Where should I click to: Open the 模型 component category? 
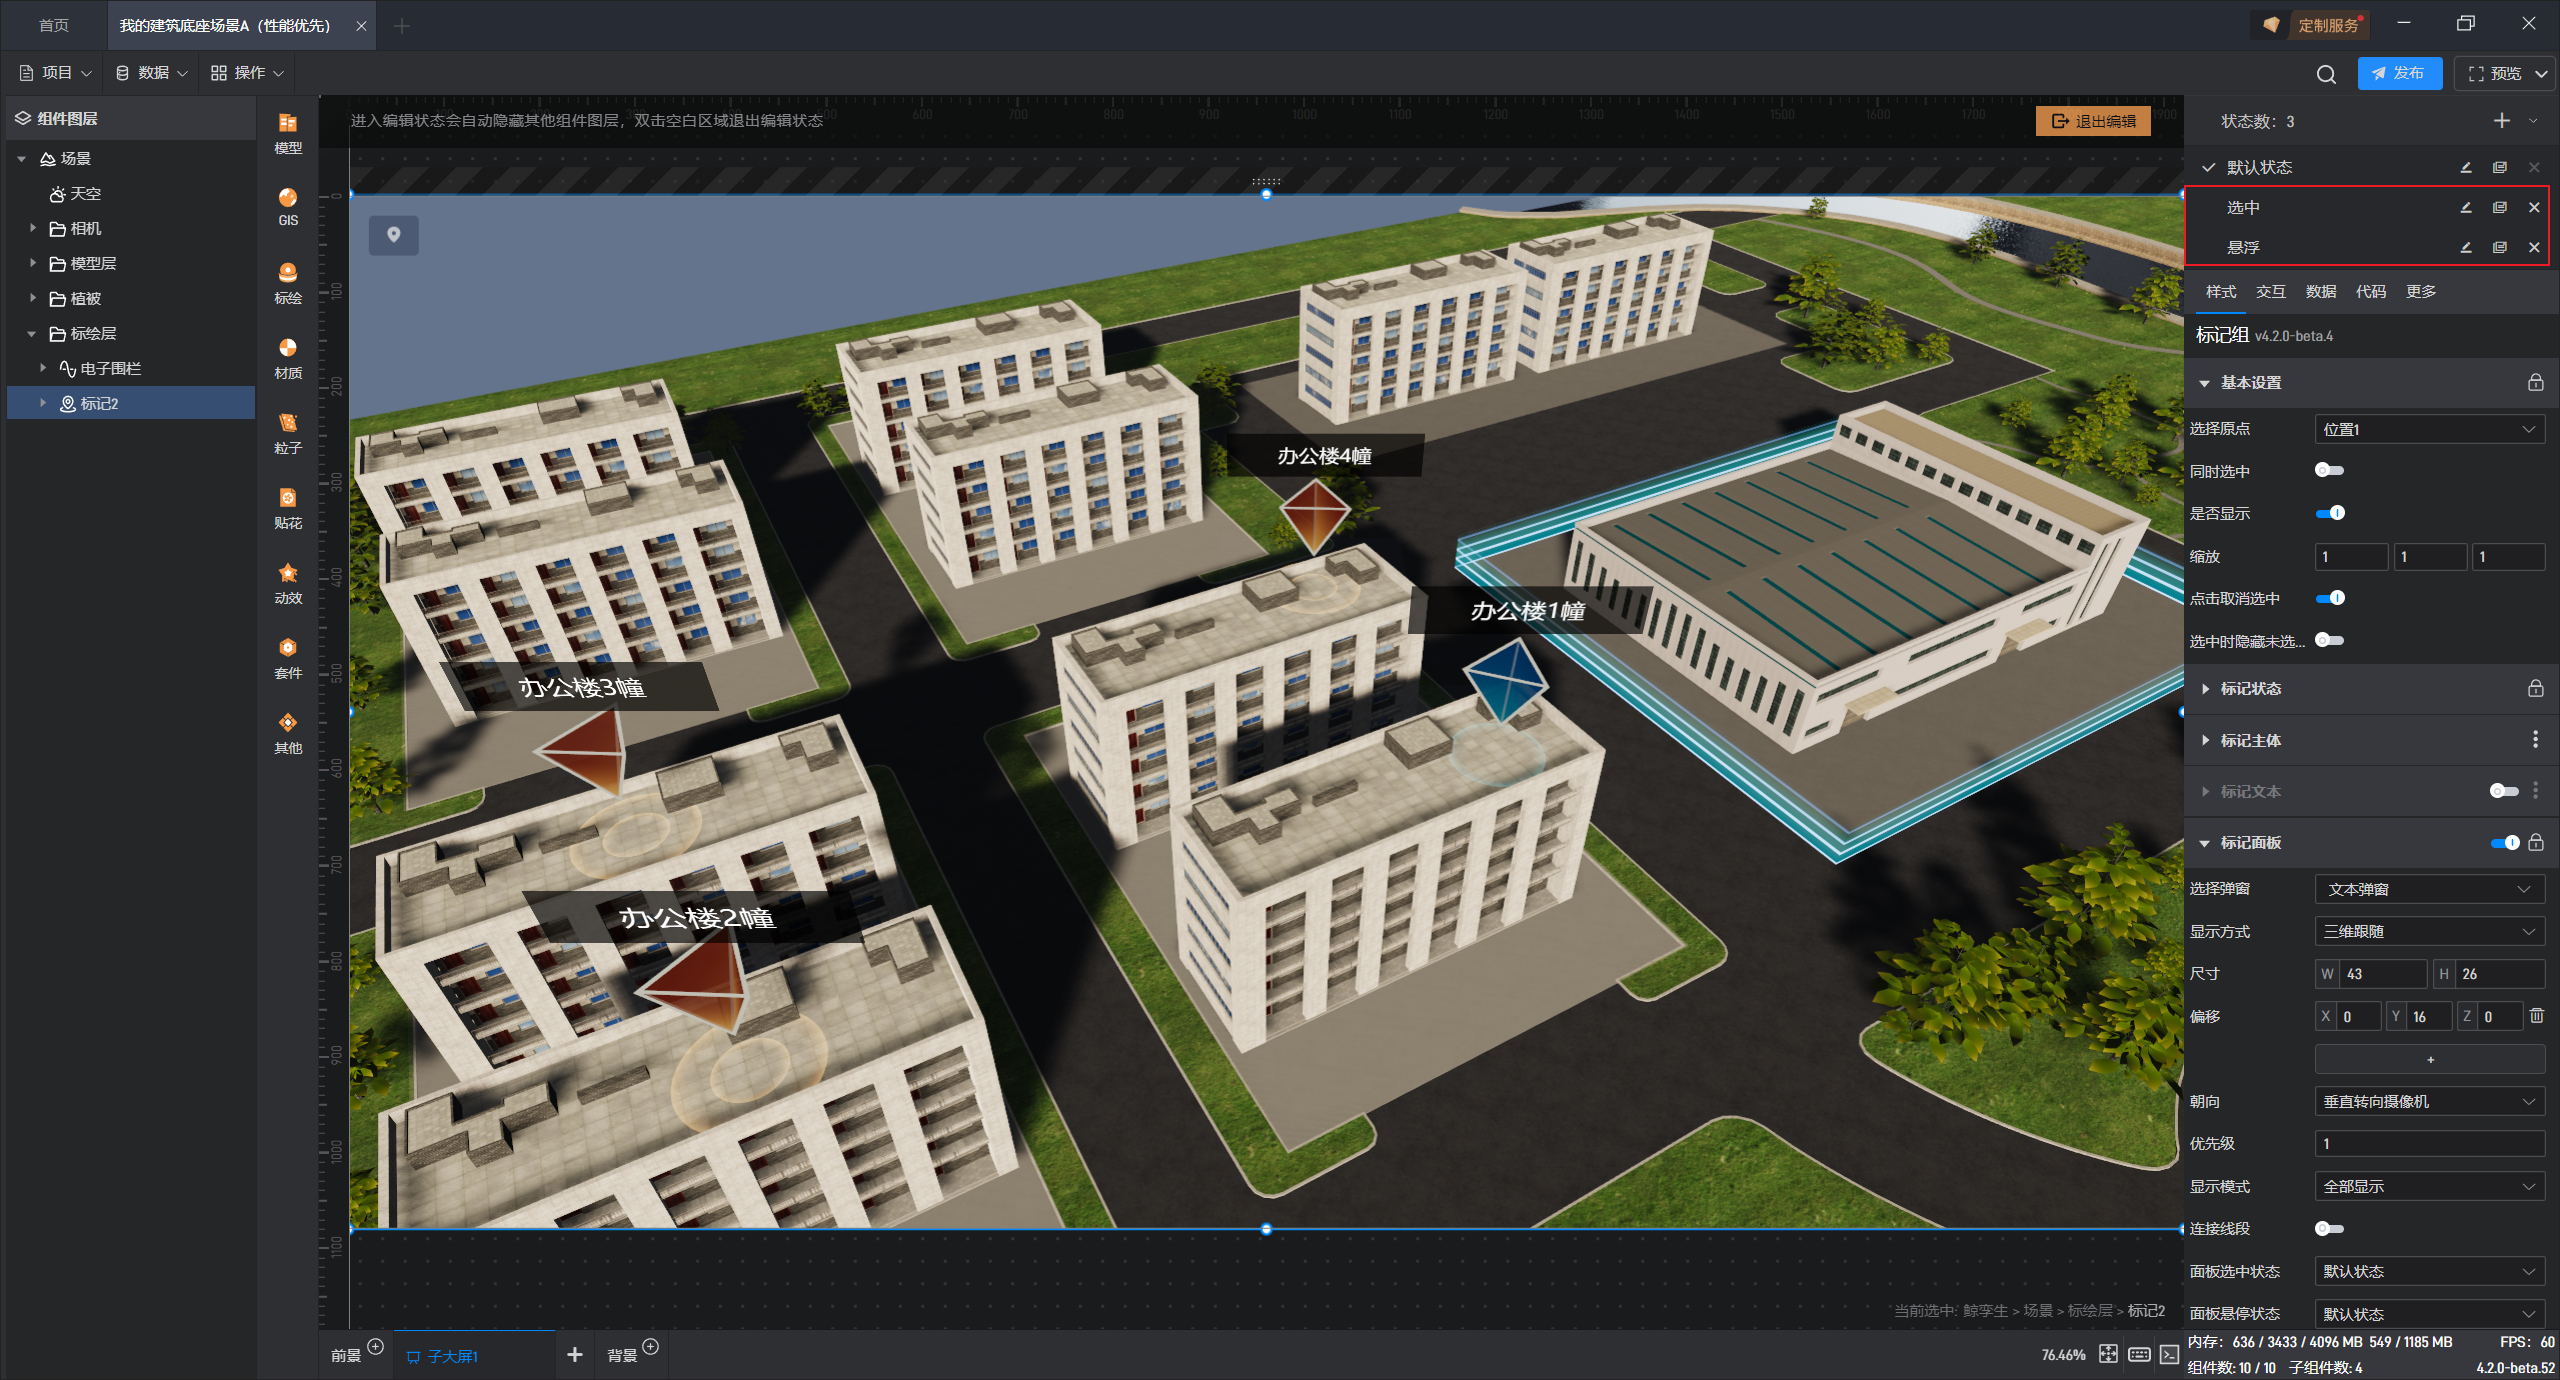tap(288, 132)
